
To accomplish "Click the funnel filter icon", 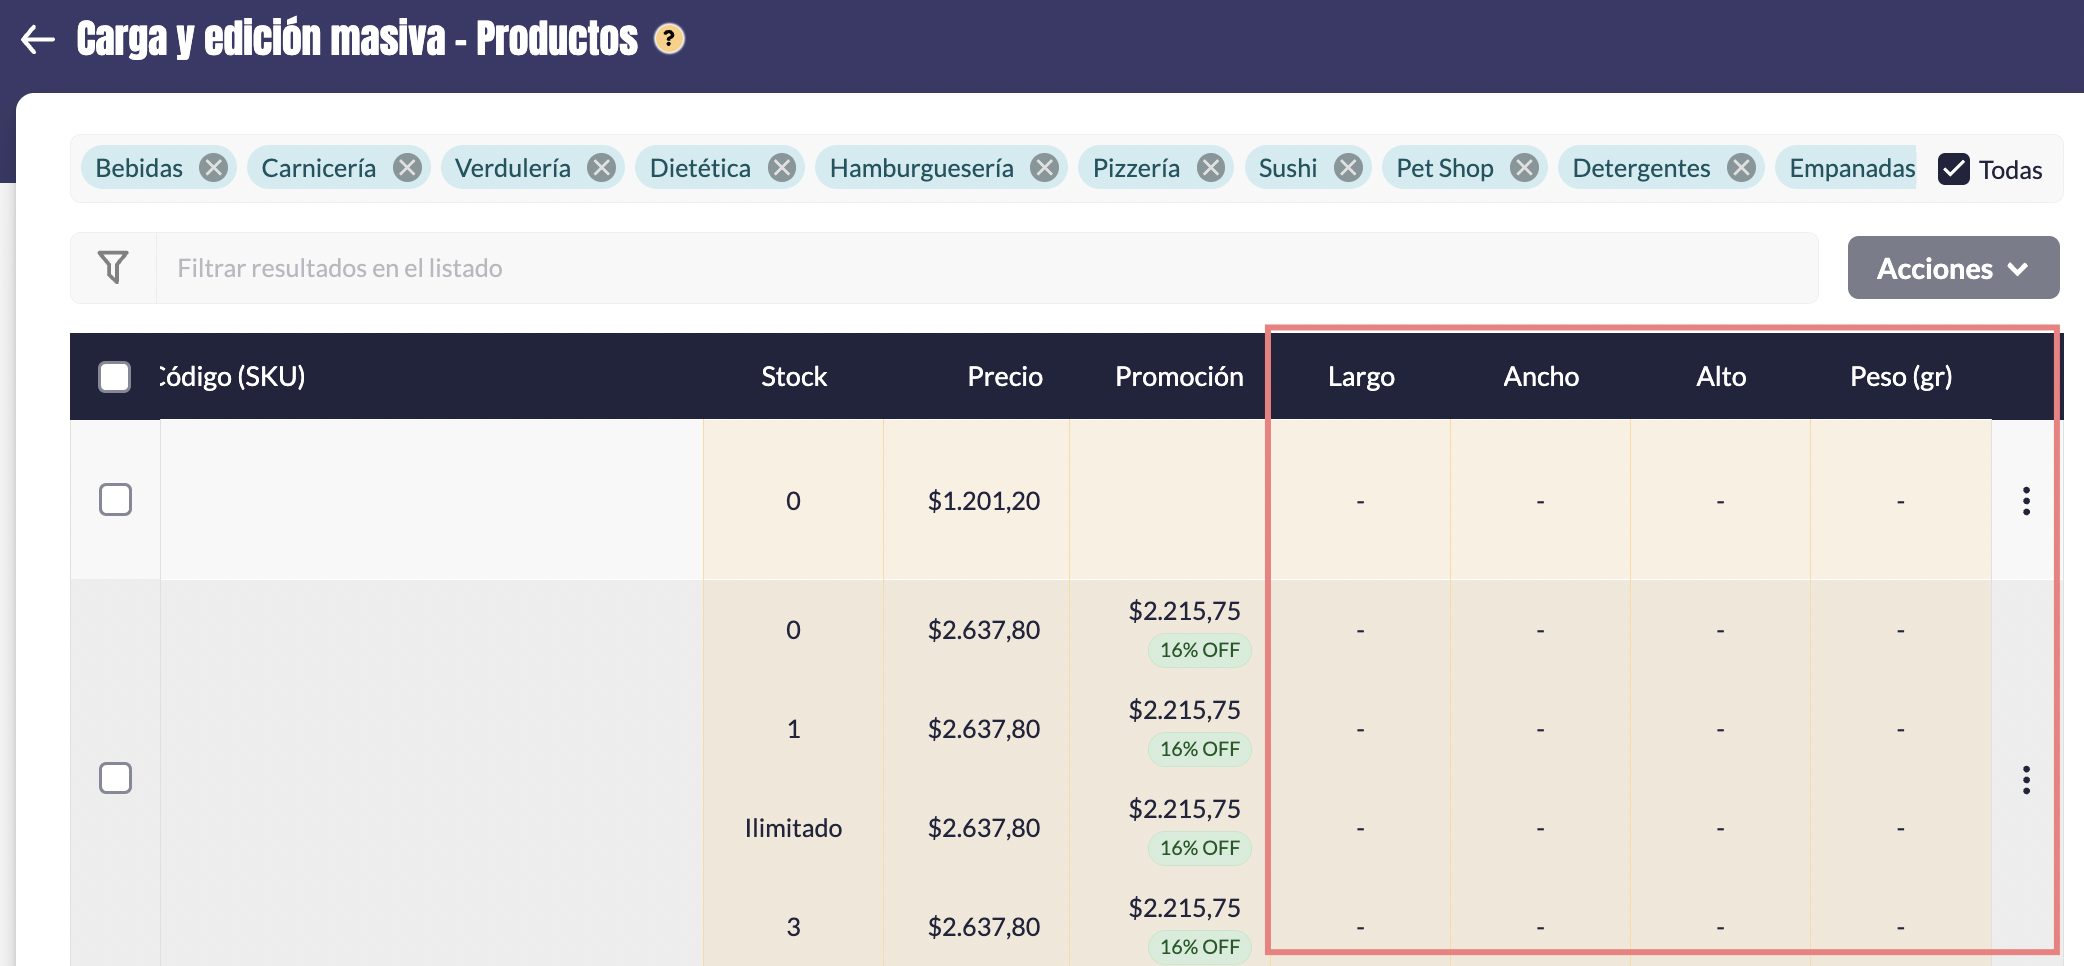I will click(x=113, y=267).
